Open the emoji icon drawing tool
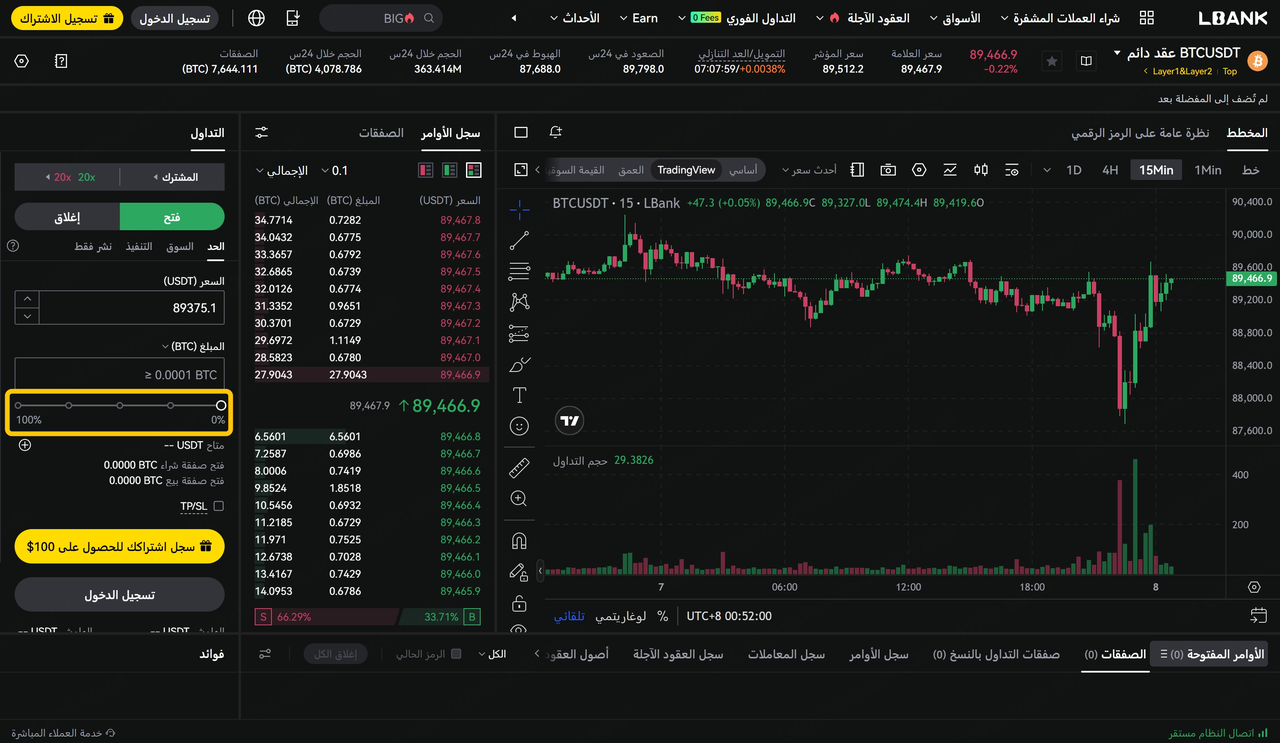The height and width of the screenshot is (743, 1280). point(519,426)
